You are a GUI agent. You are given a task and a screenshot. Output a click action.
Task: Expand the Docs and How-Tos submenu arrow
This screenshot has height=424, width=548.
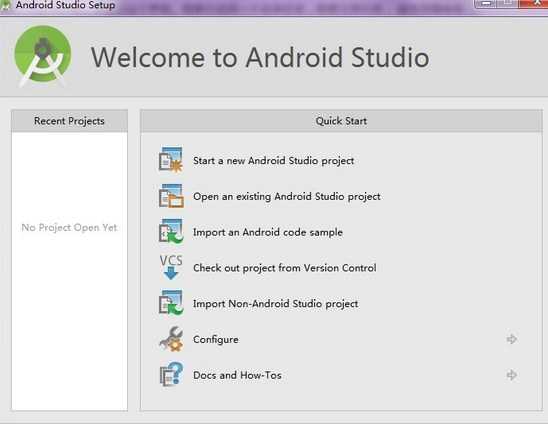(511, 375)
